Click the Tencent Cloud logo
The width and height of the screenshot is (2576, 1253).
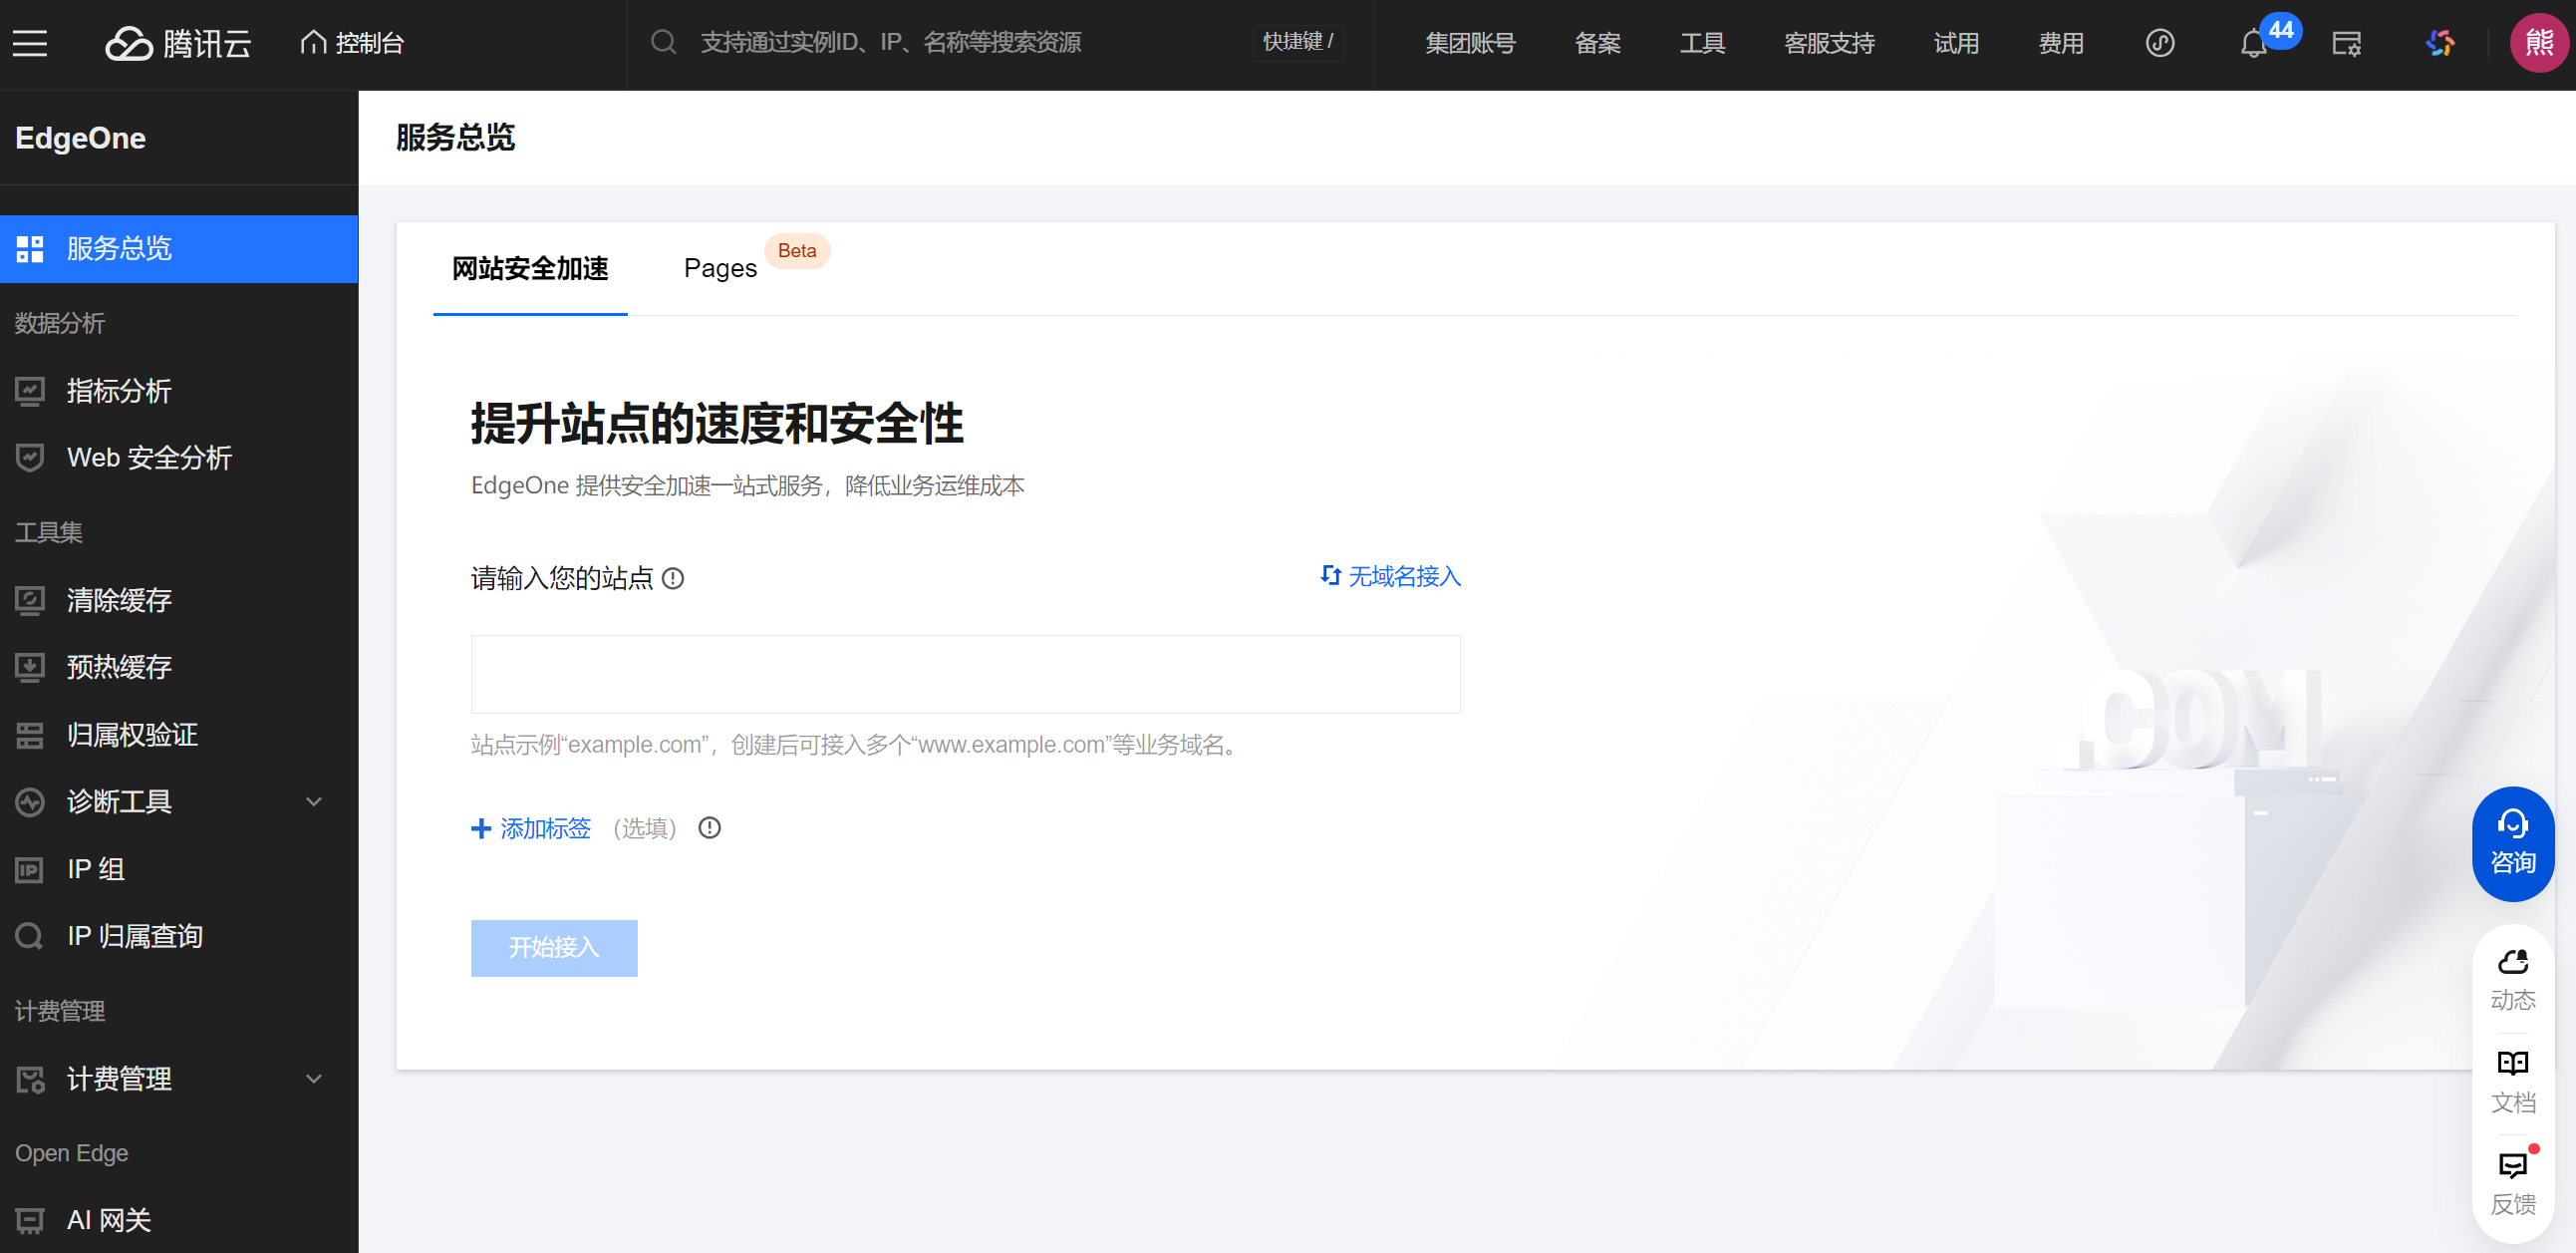tap(178, 43)
